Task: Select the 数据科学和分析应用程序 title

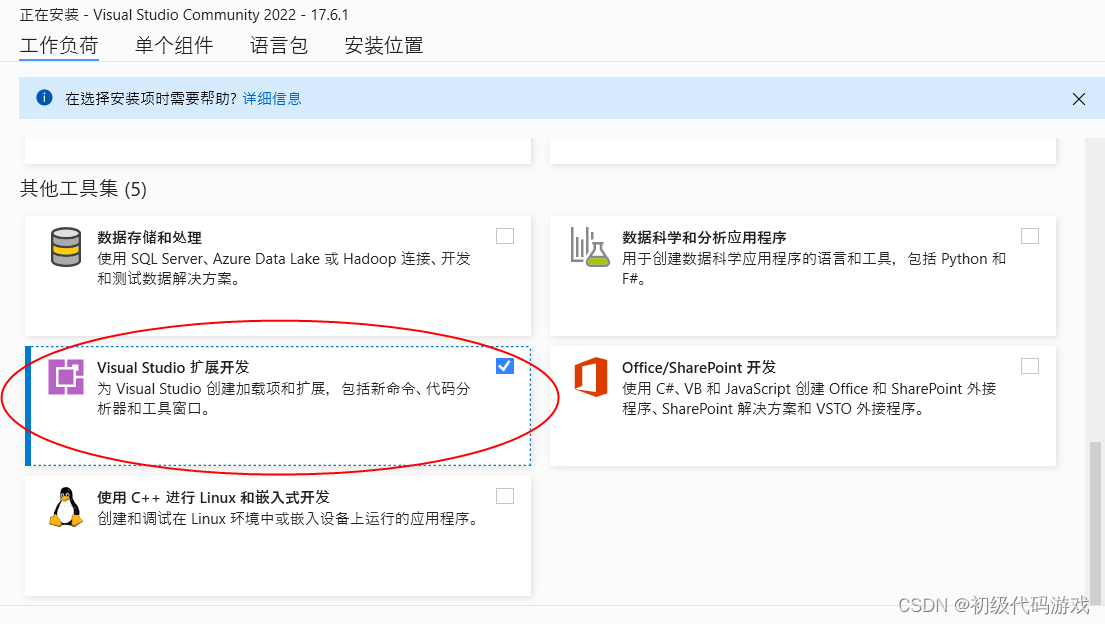Action: coord(704,238)
